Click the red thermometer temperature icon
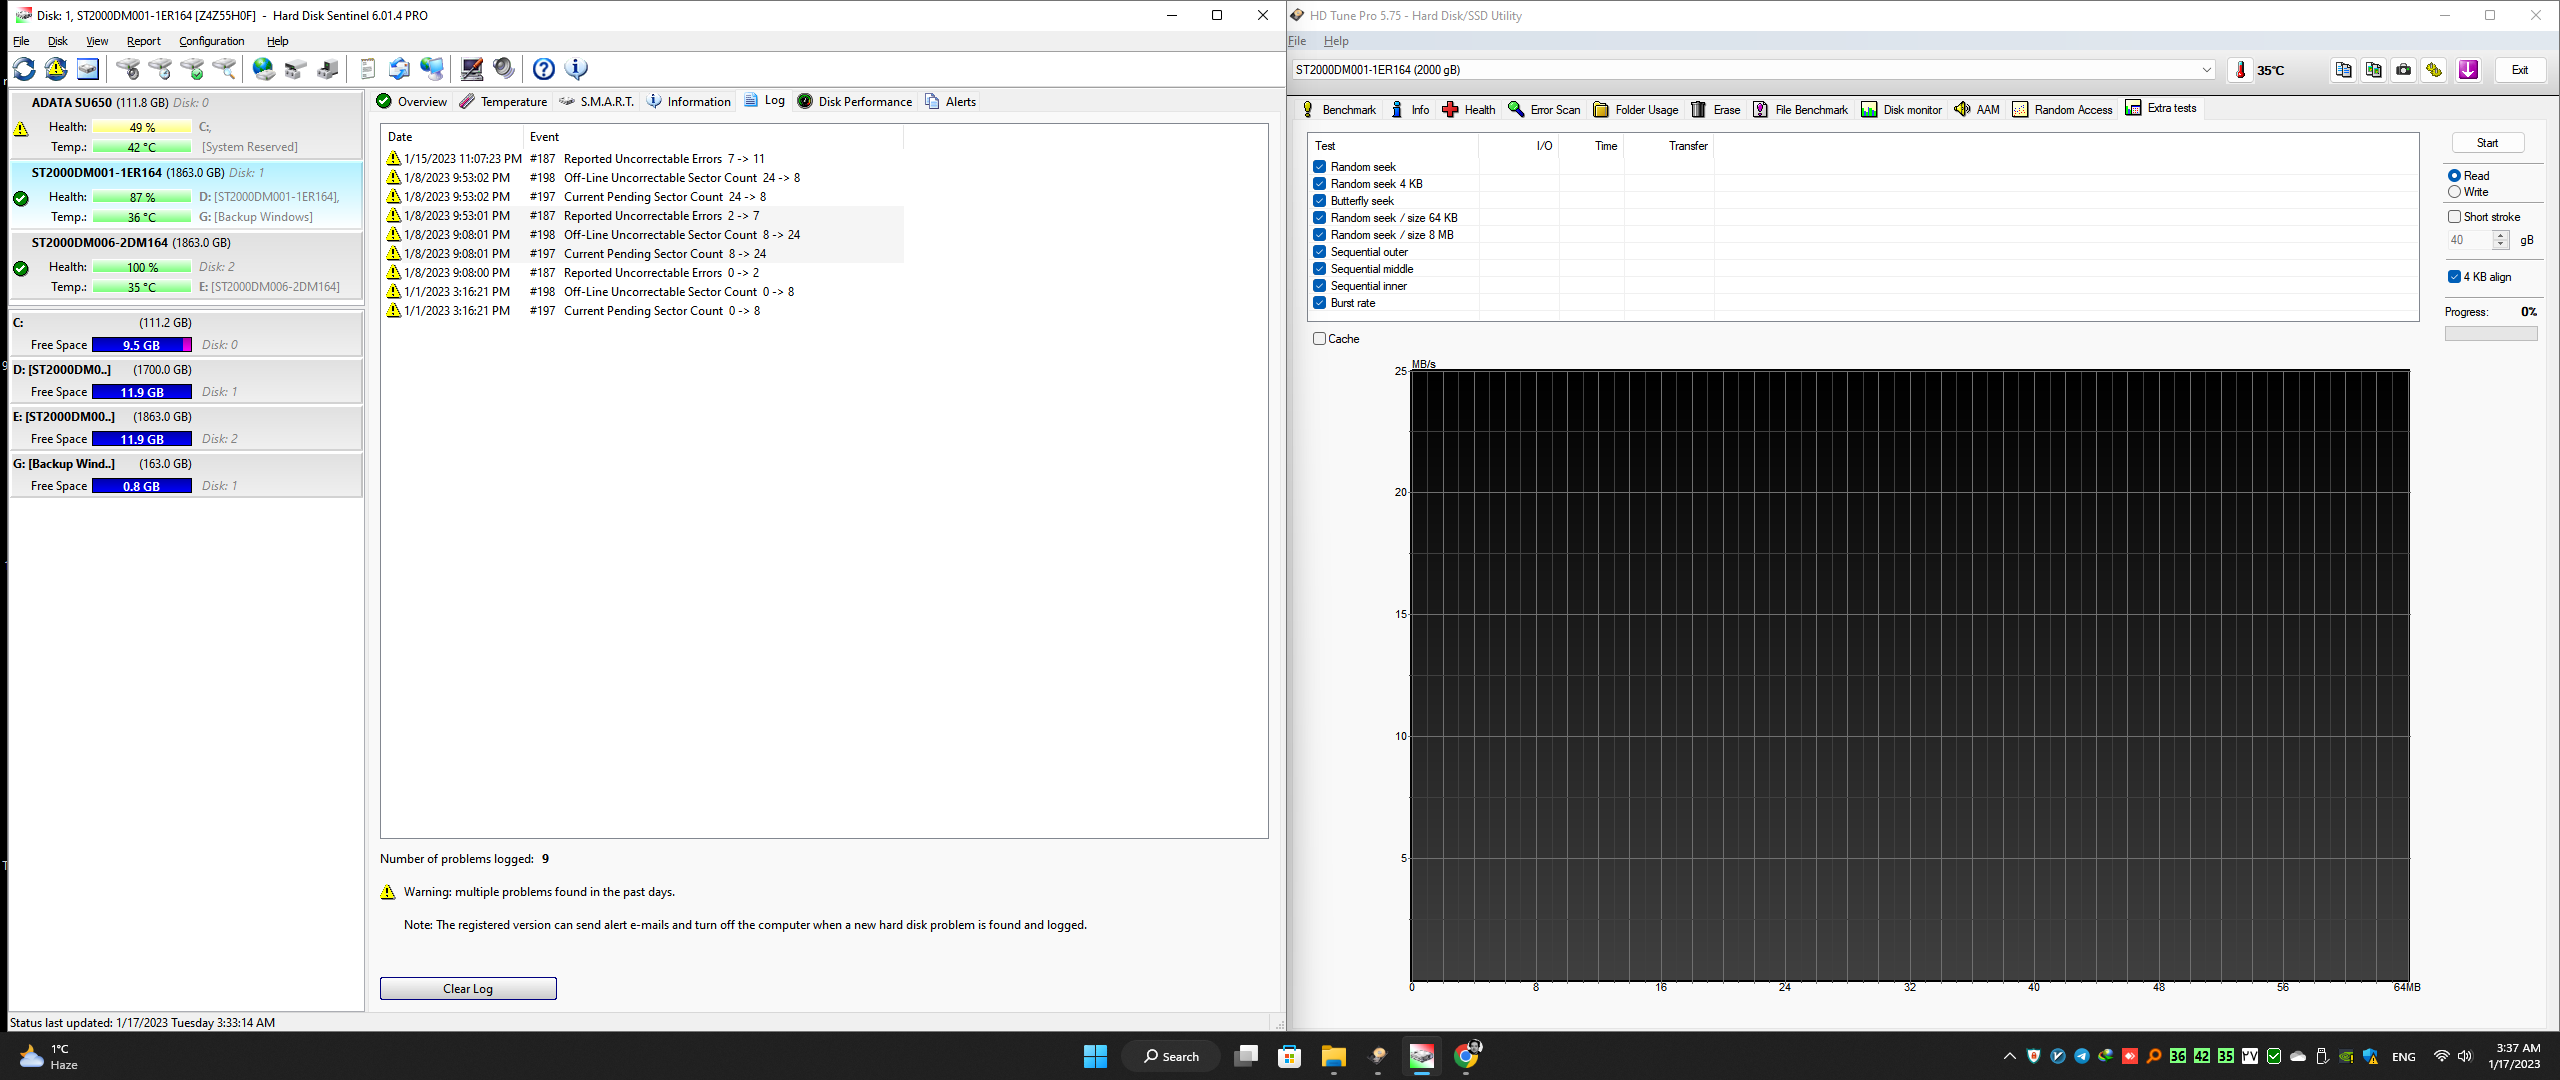The height and width of the screenshot is (1080, 2560). (x=2240, y=70)
